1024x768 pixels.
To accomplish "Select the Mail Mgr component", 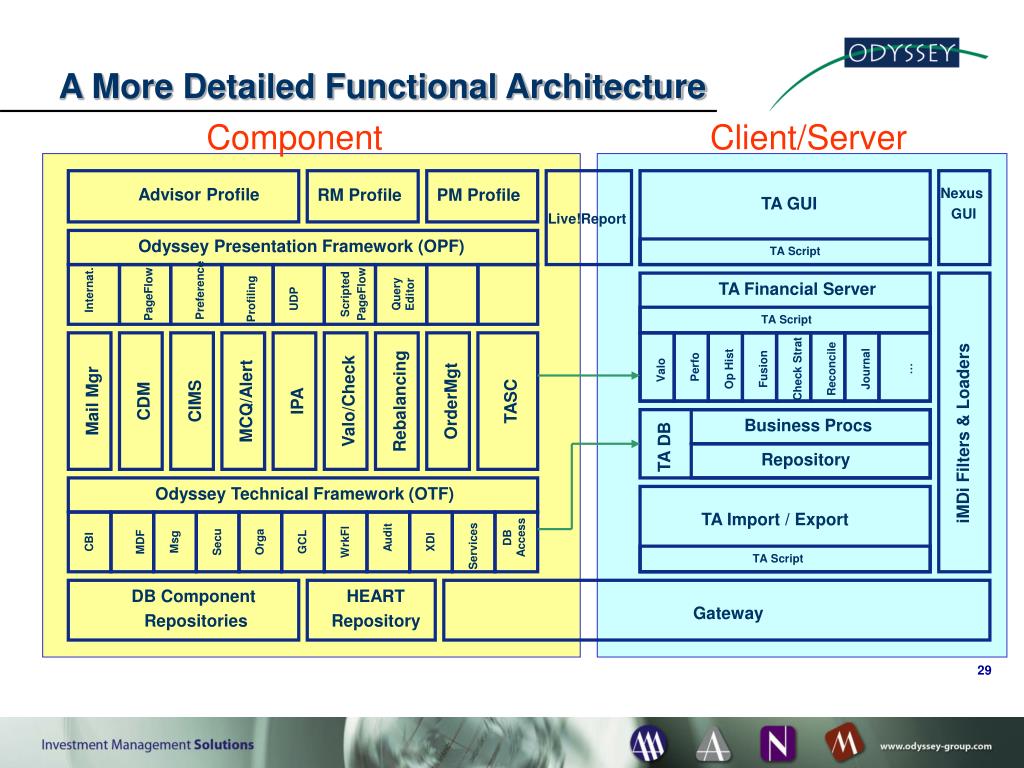I will click(89, 400).
